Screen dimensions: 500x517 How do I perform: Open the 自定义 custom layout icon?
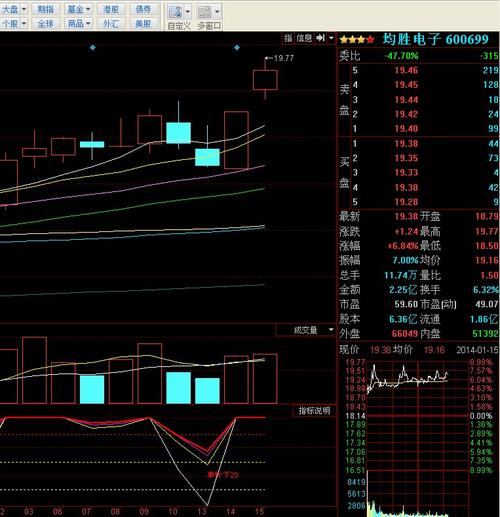(x=175, y=12)
